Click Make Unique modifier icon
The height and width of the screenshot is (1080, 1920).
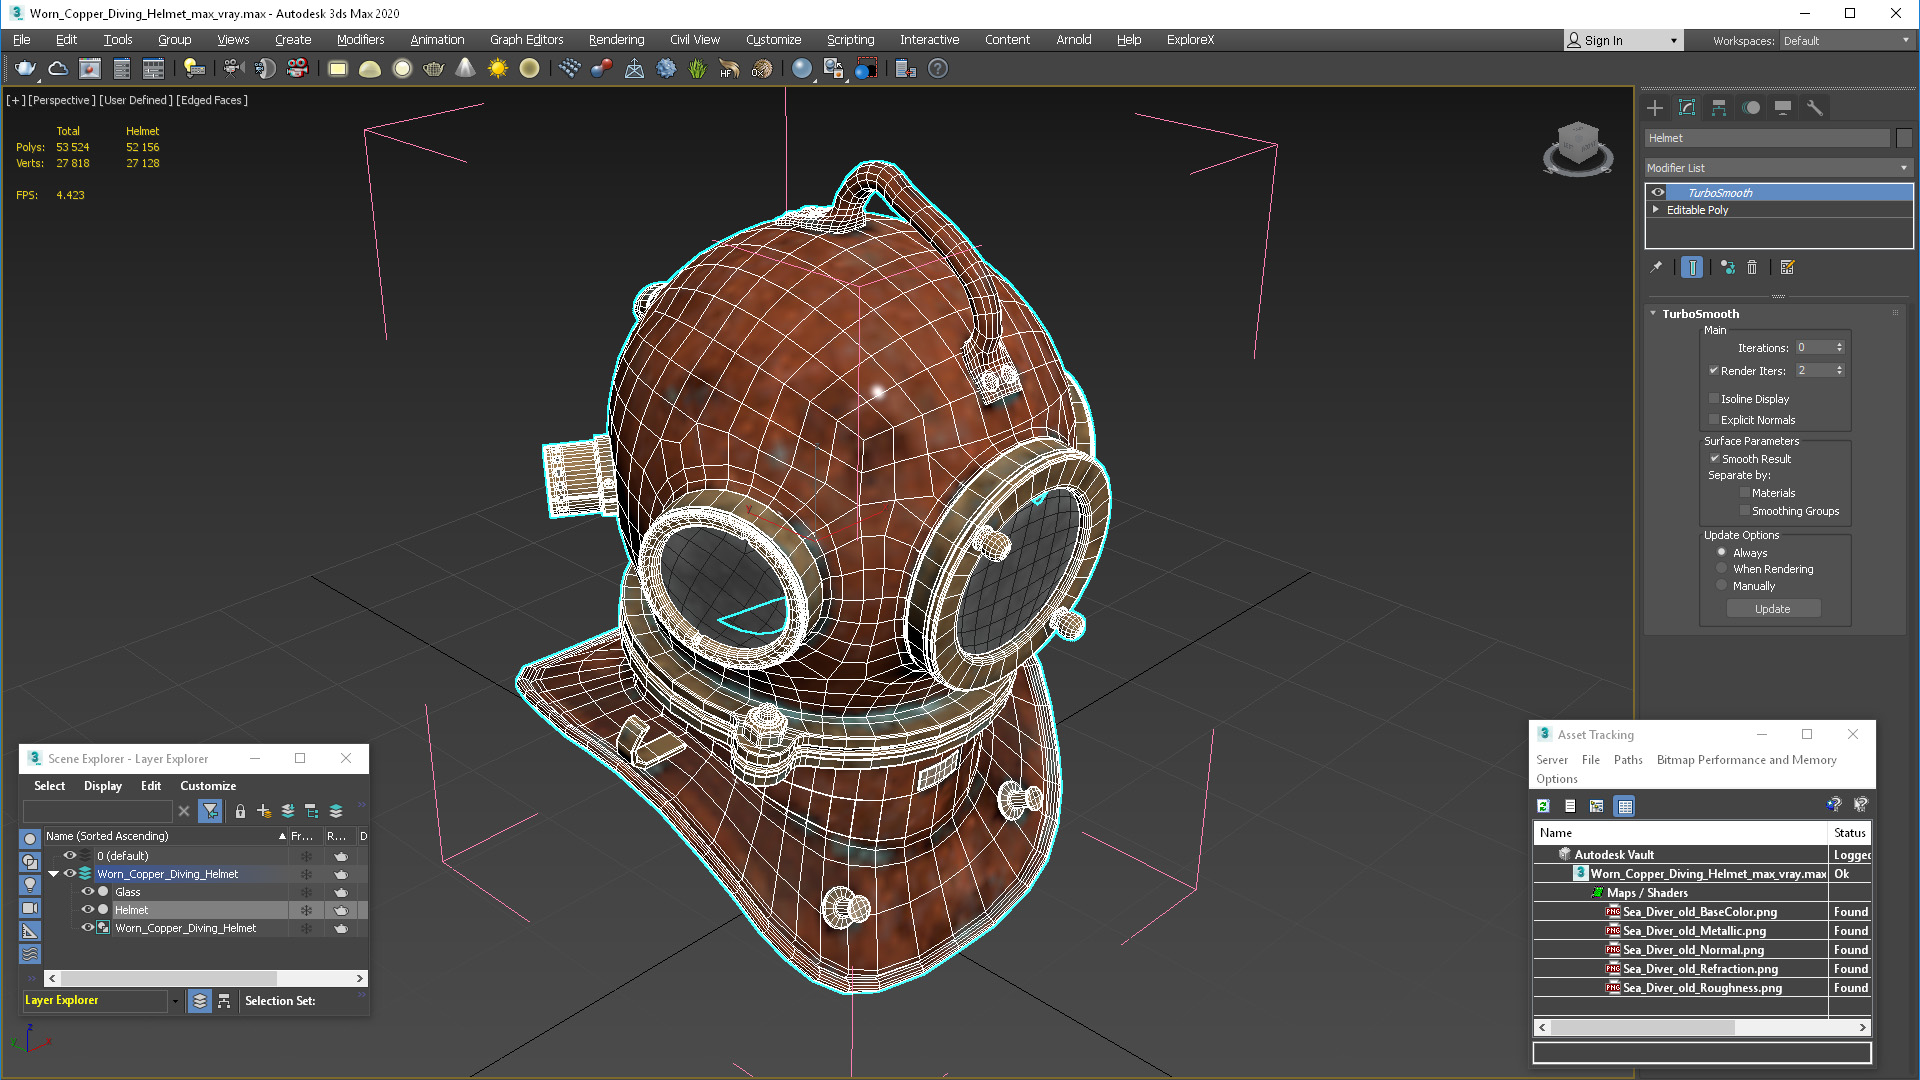[x=1728, y=267]
